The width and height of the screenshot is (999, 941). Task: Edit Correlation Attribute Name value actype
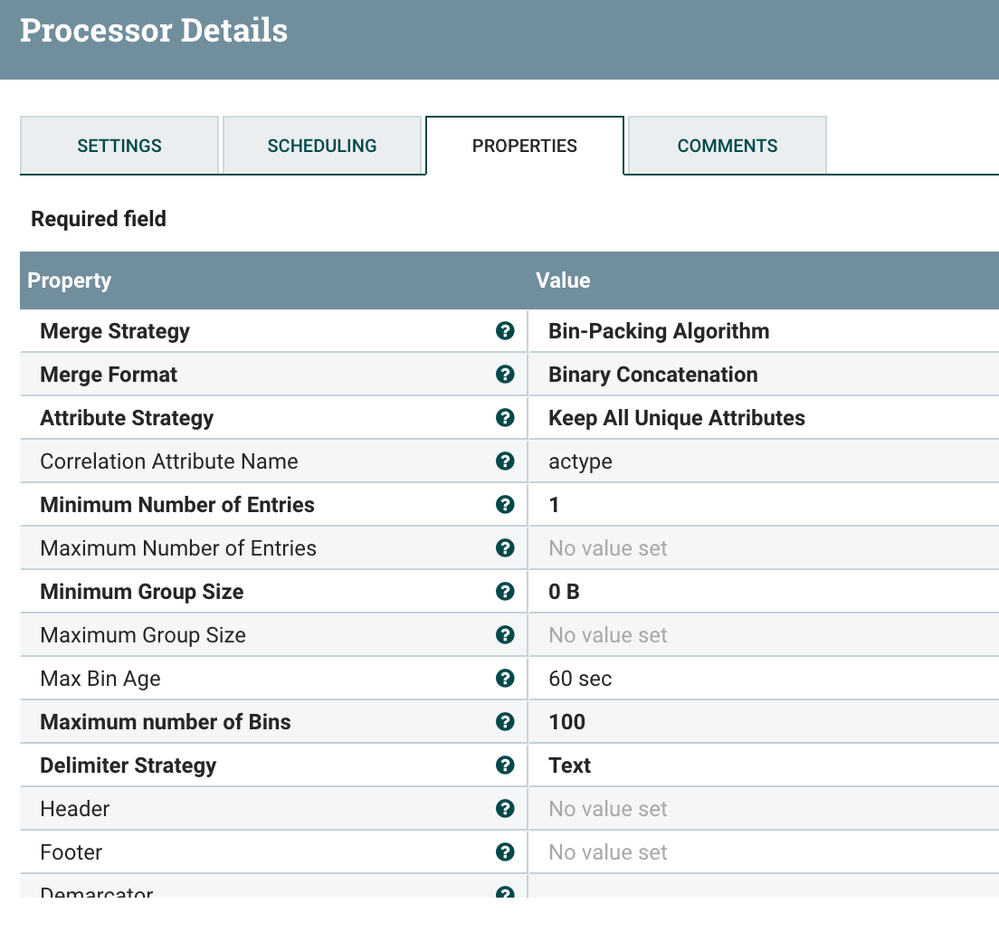581,461
